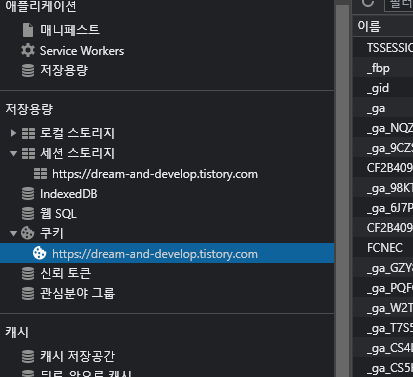Open 관심분야 그룹 item
The height and width of the screenshot is (377, 413).
pyautogui.click(x=77, y=293)
